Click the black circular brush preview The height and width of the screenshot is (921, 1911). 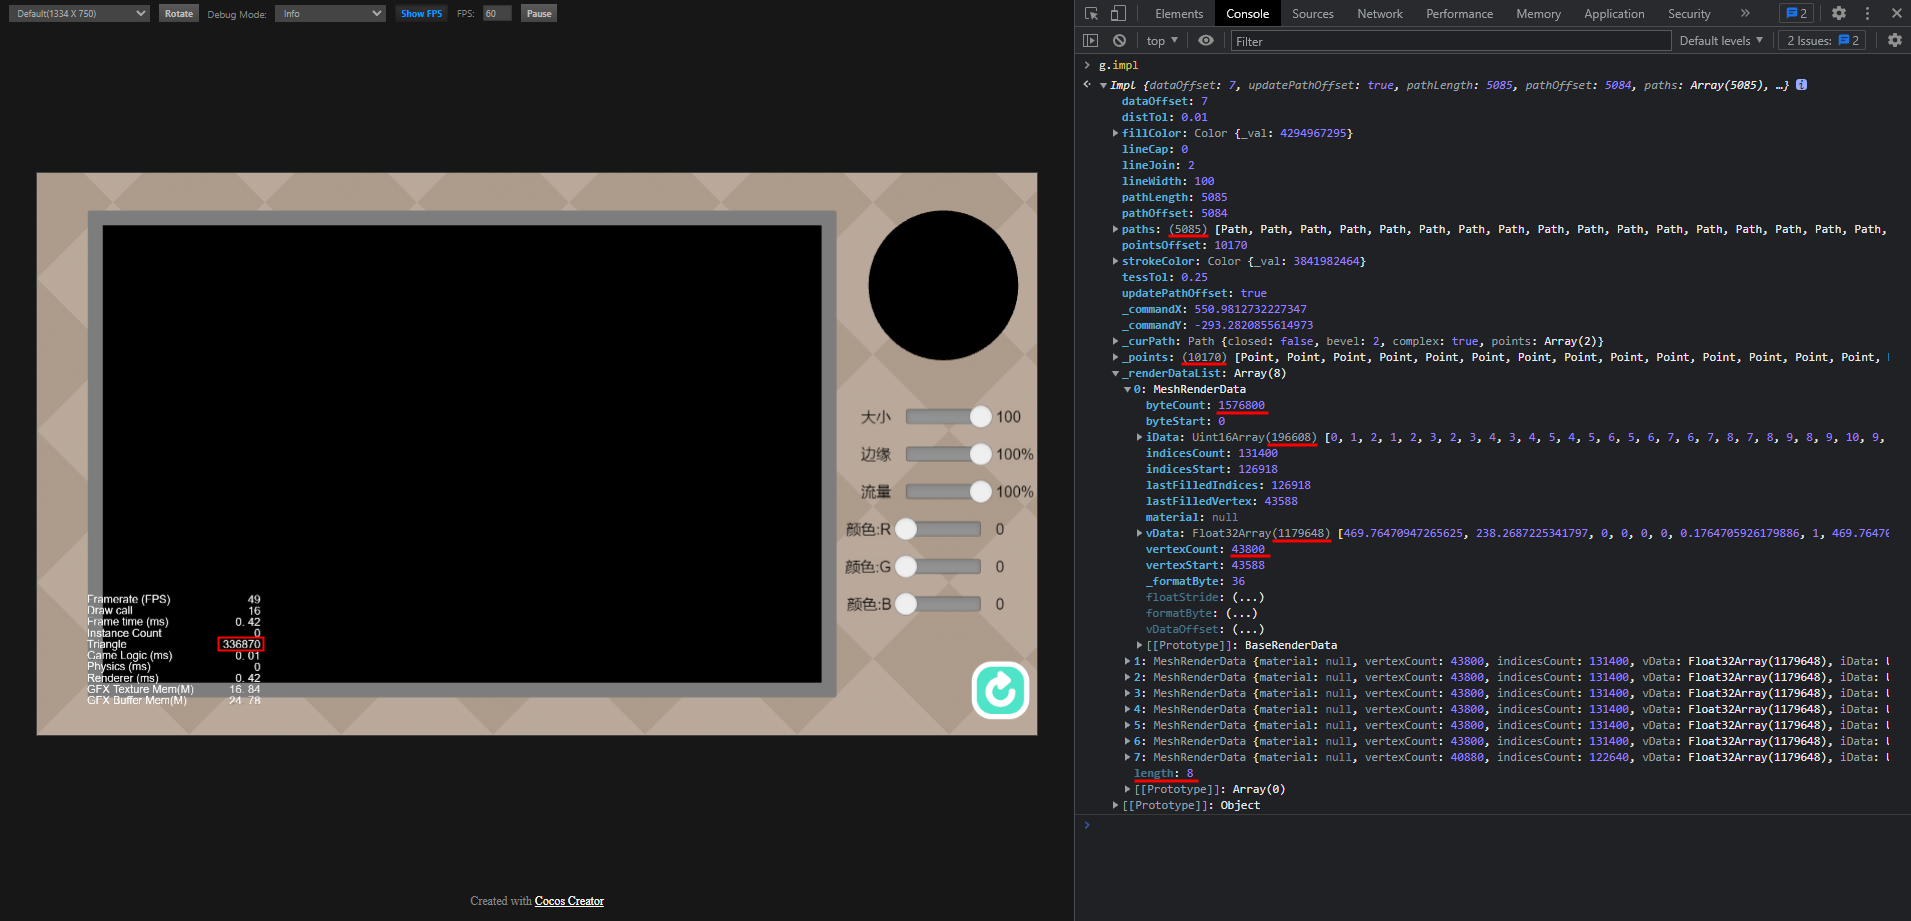(x=943, y=285)
